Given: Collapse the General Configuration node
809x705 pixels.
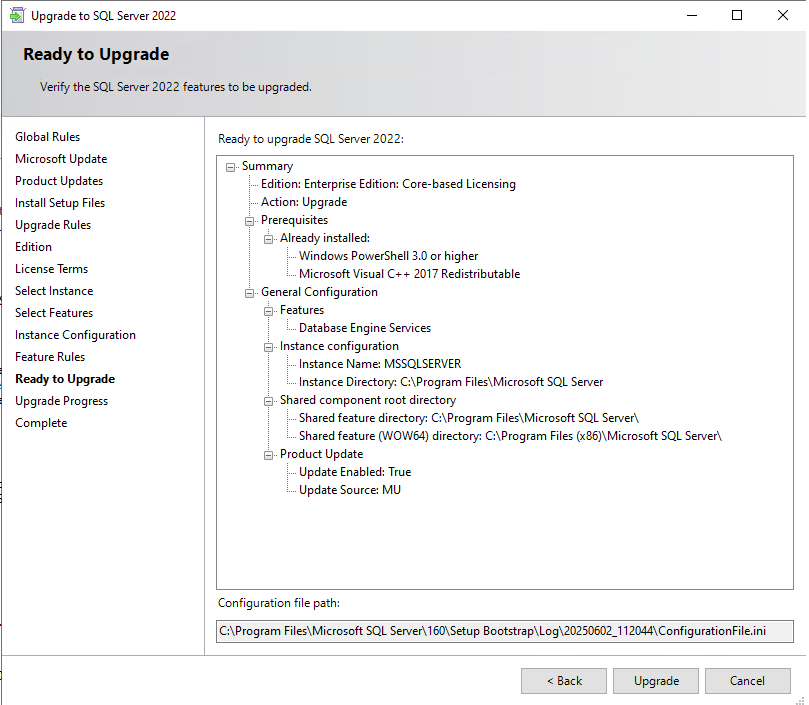Looking at the screenshot, I should coord(250,293).
